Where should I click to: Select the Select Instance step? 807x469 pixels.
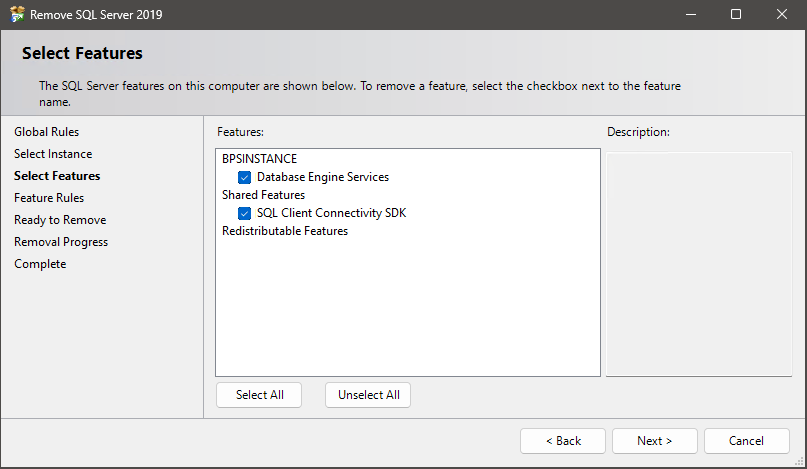[53, 154]
